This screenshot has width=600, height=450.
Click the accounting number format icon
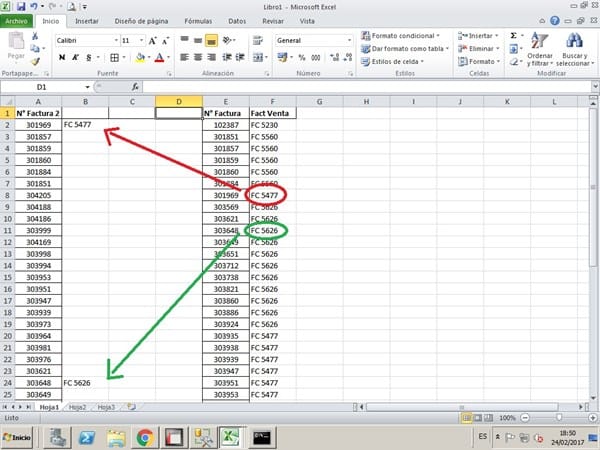tap(282, 57)
